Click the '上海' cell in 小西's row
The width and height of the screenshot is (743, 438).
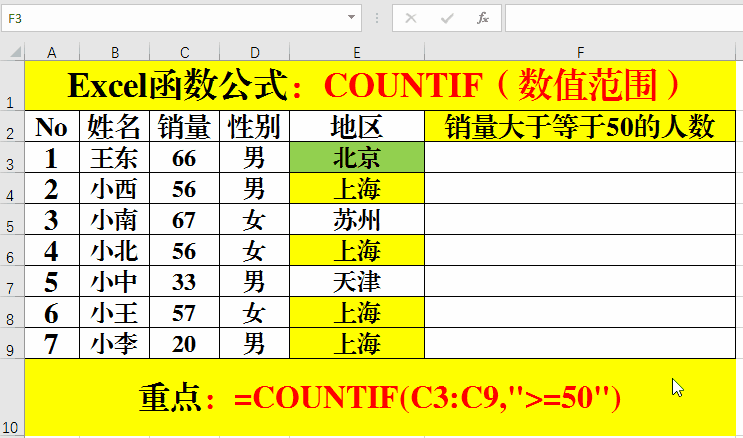pyautogui.click(x=357, y=188)
